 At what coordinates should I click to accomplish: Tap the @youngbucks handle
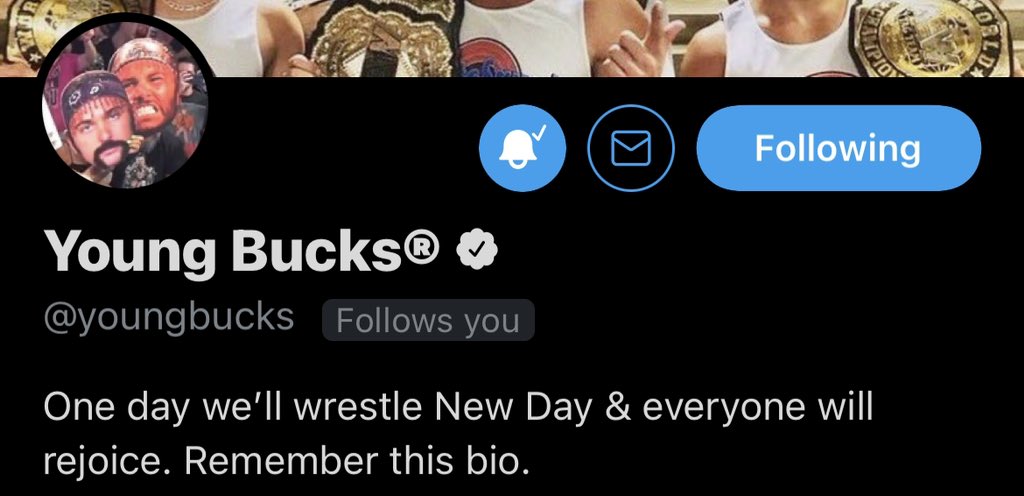[168, 318]
